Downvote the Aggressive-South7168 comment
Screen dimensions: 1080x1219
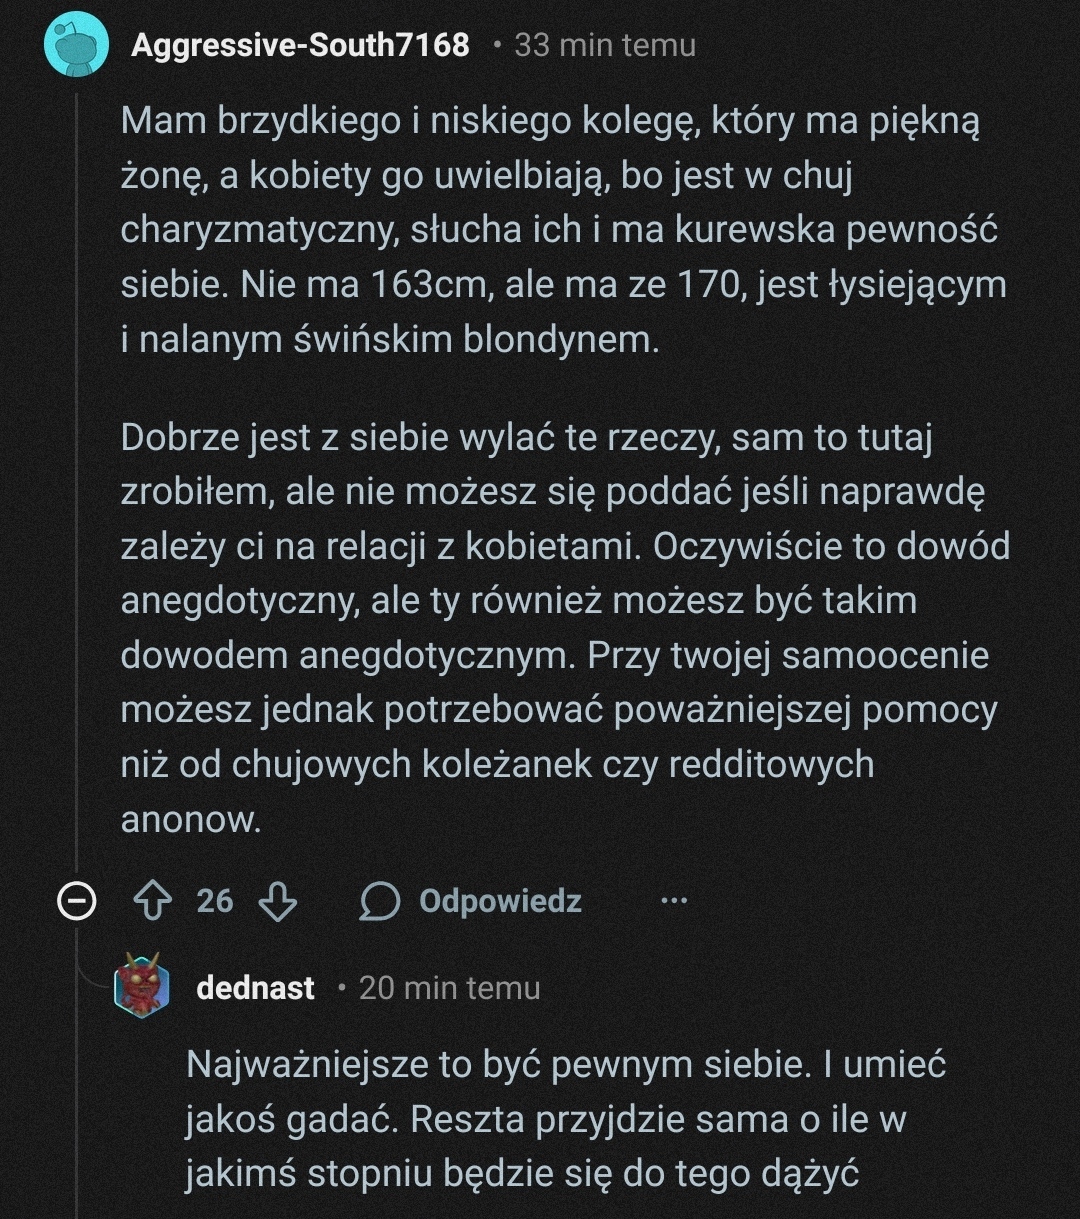coord(277,901)
